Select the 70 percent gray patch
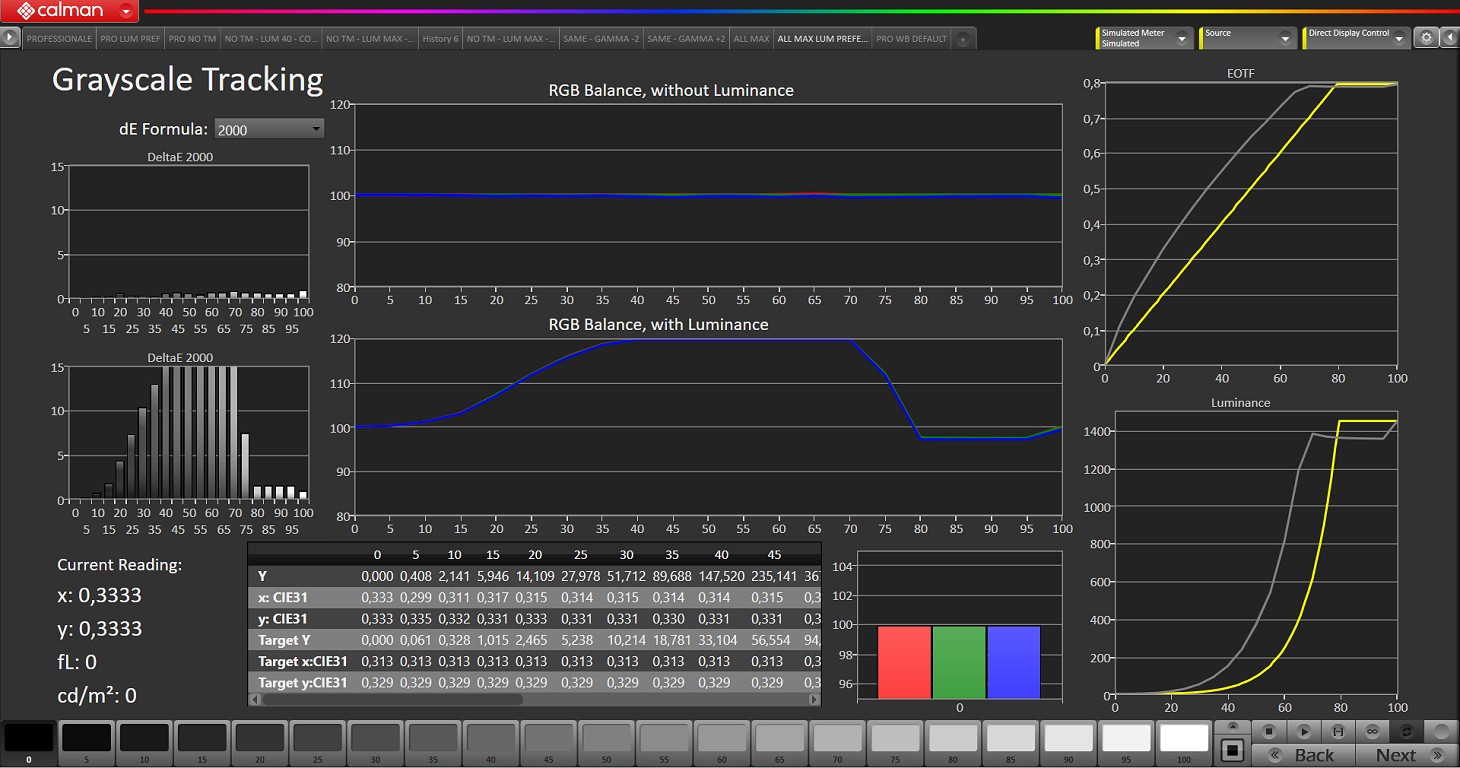This screenshot has height=768, width=1460. pos(836,742)
